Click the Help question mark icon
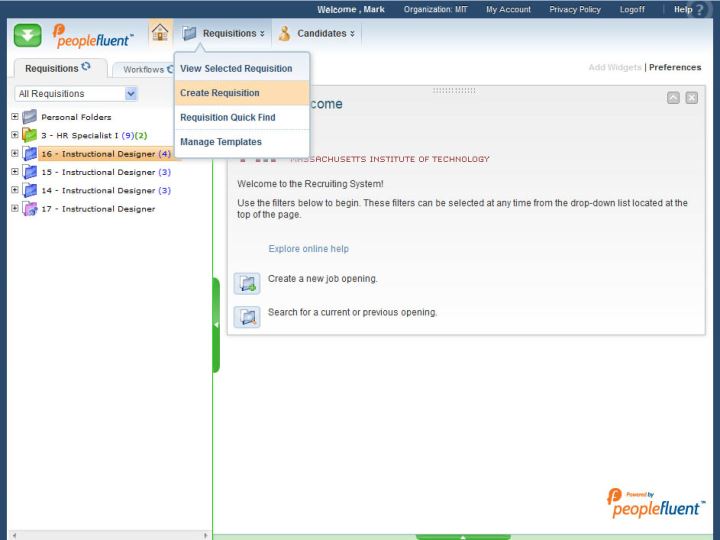 click(x=699, y=10)
